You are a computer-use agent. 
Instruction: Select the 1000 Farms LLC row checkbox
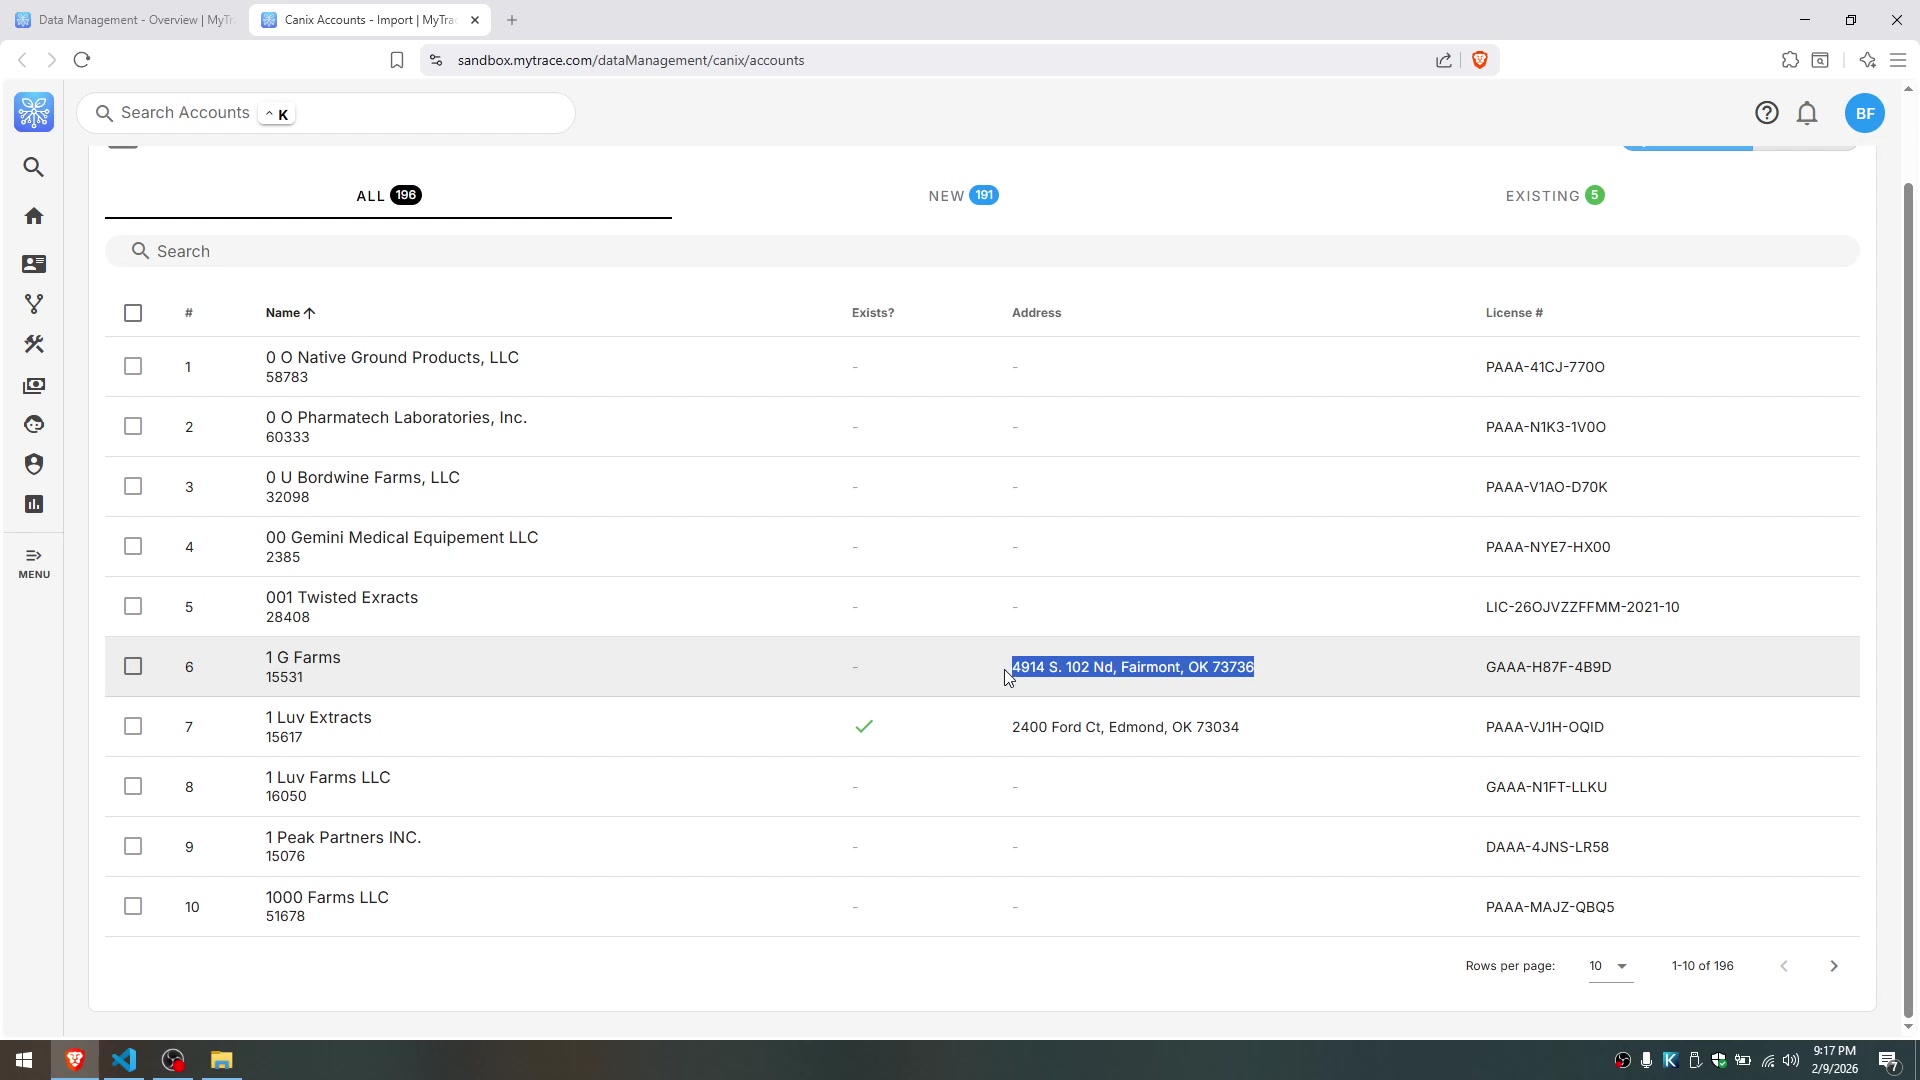click(x=133, y=906)
